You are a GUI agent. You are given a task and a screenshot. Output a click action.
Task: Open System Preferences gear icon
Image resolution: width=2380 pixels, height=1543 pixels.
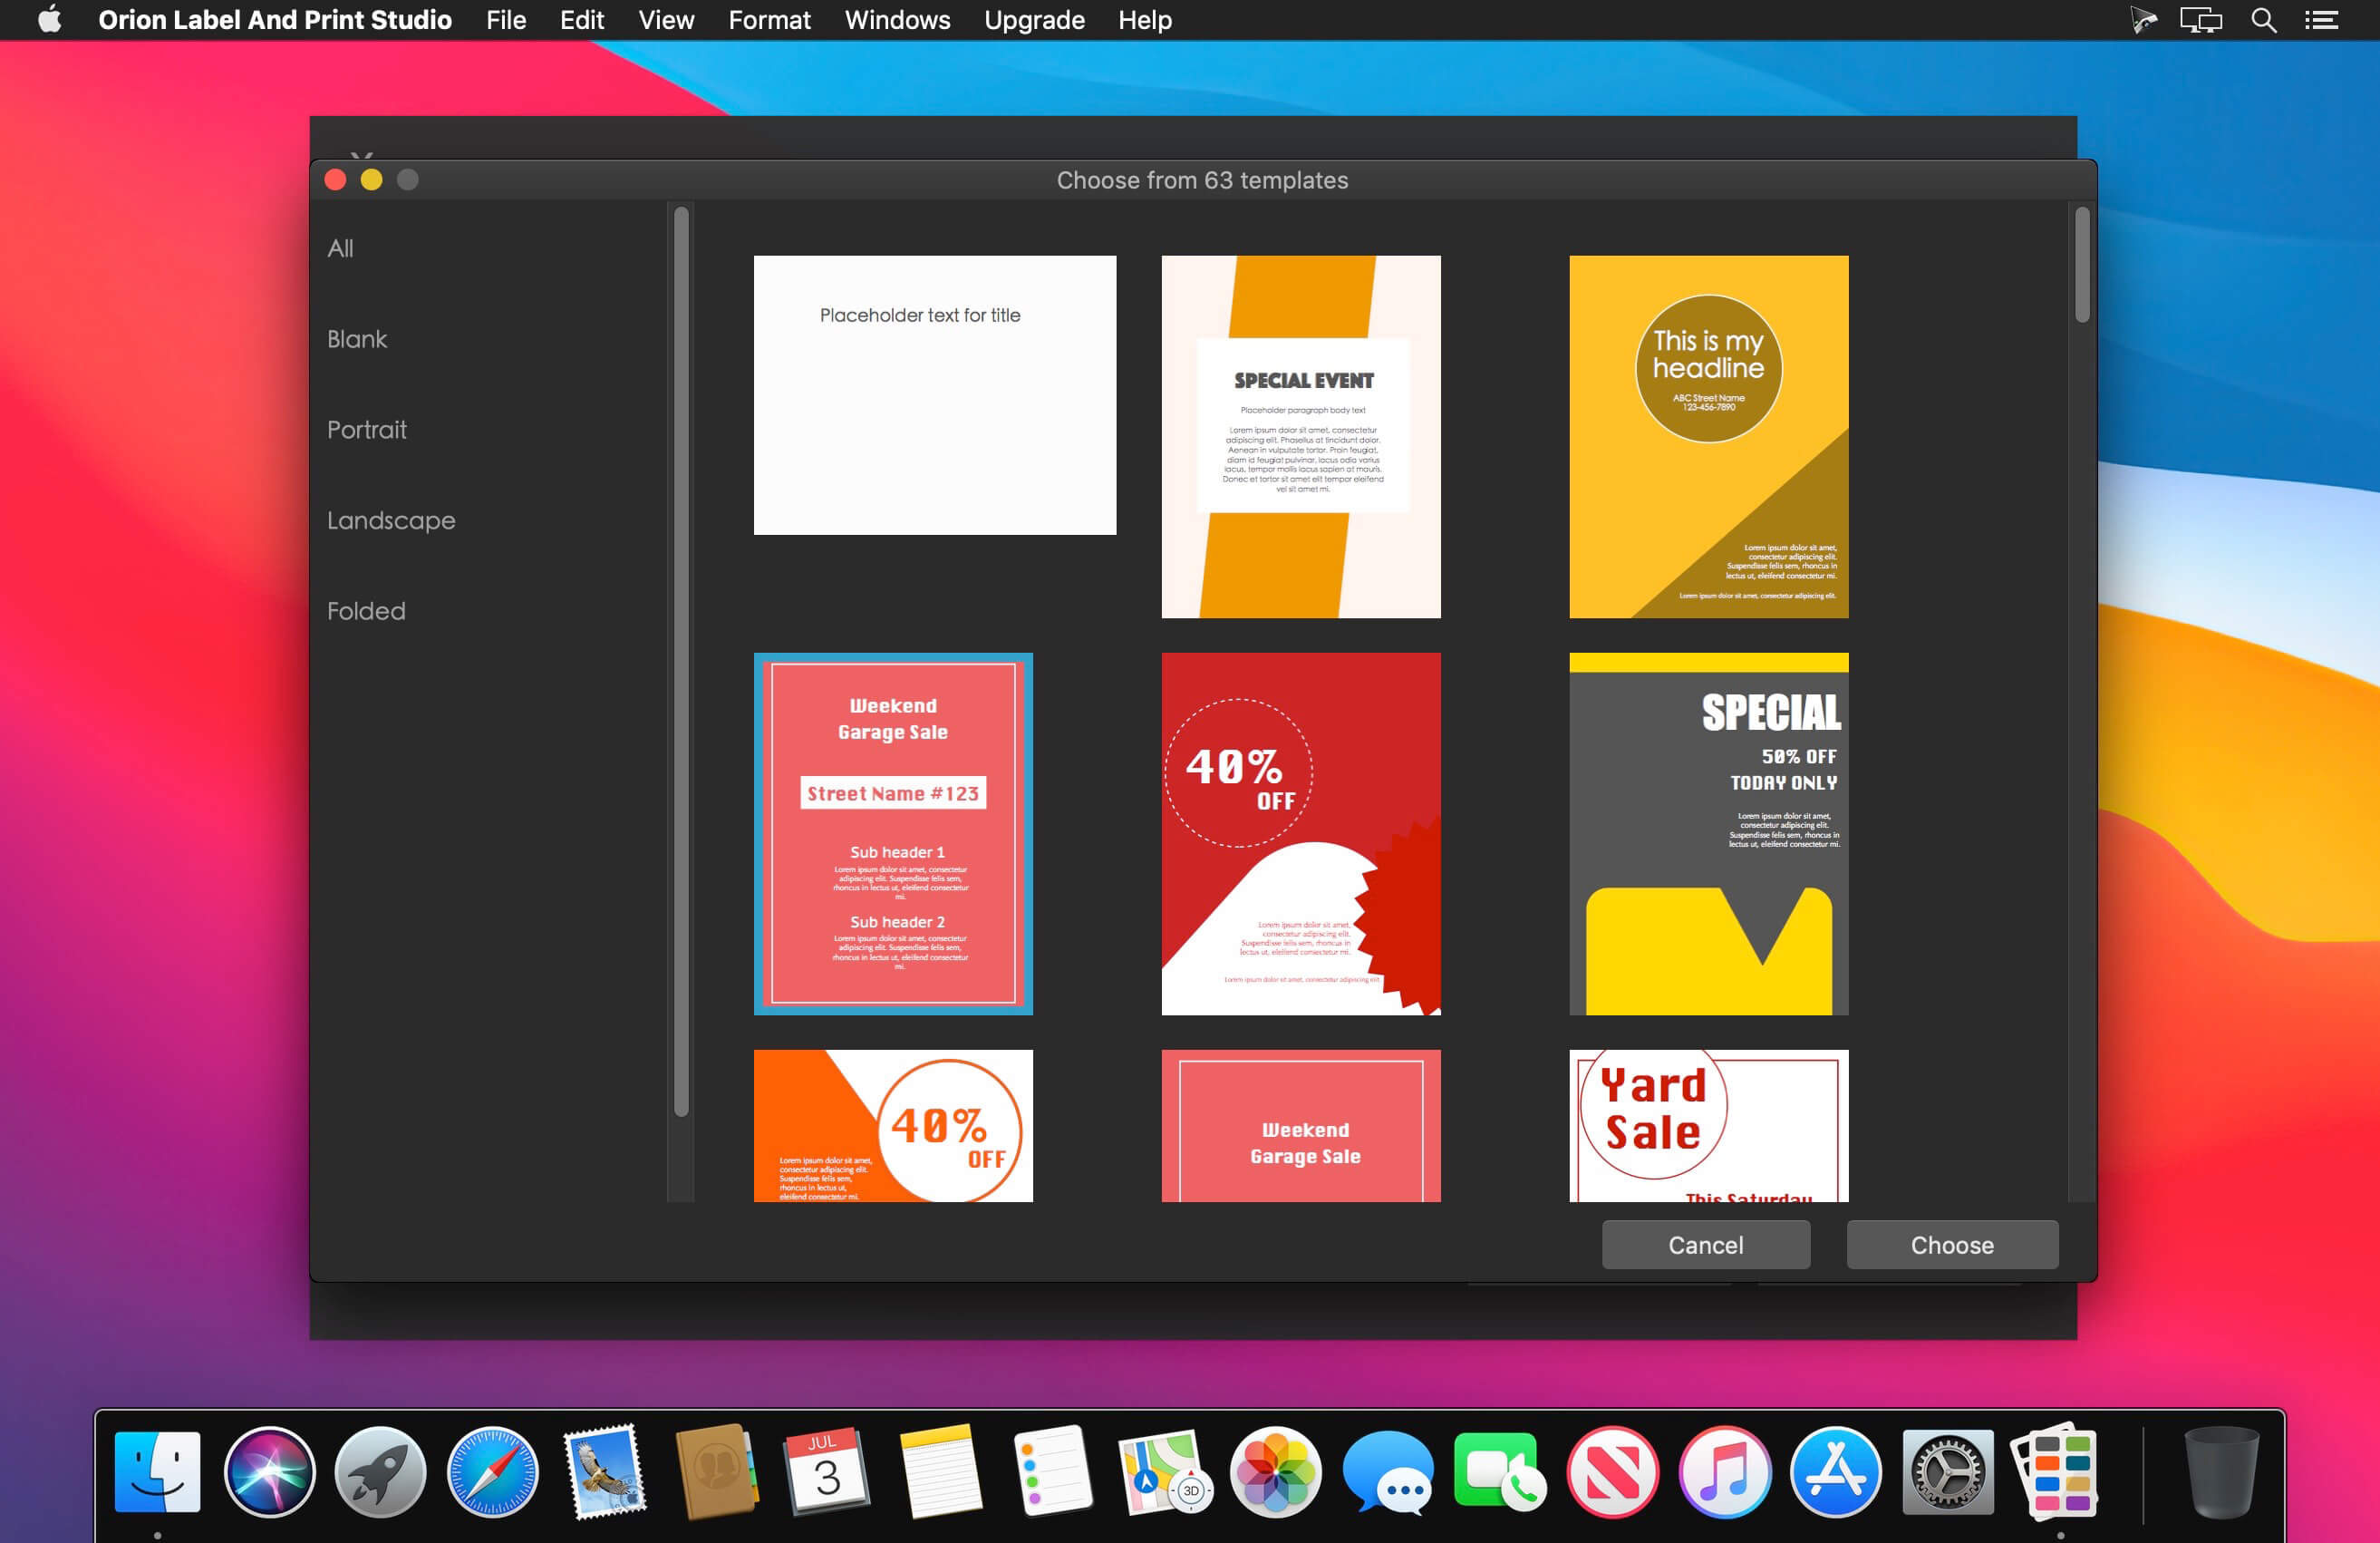tap(1947, 1471)
